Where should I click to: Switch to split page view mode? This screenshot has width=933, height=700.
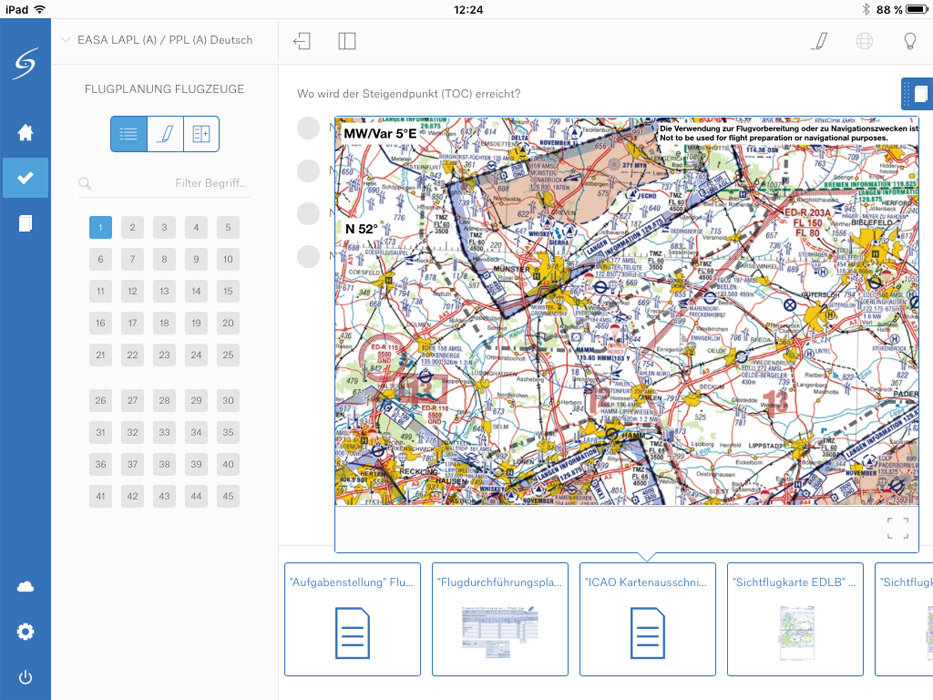pyautogui.click(x=201, y=134)
